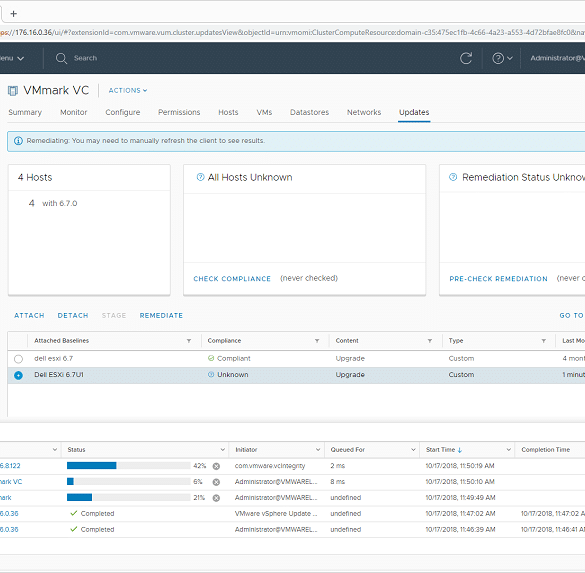Switch to the Networks tab

click(x=364, y=112)
